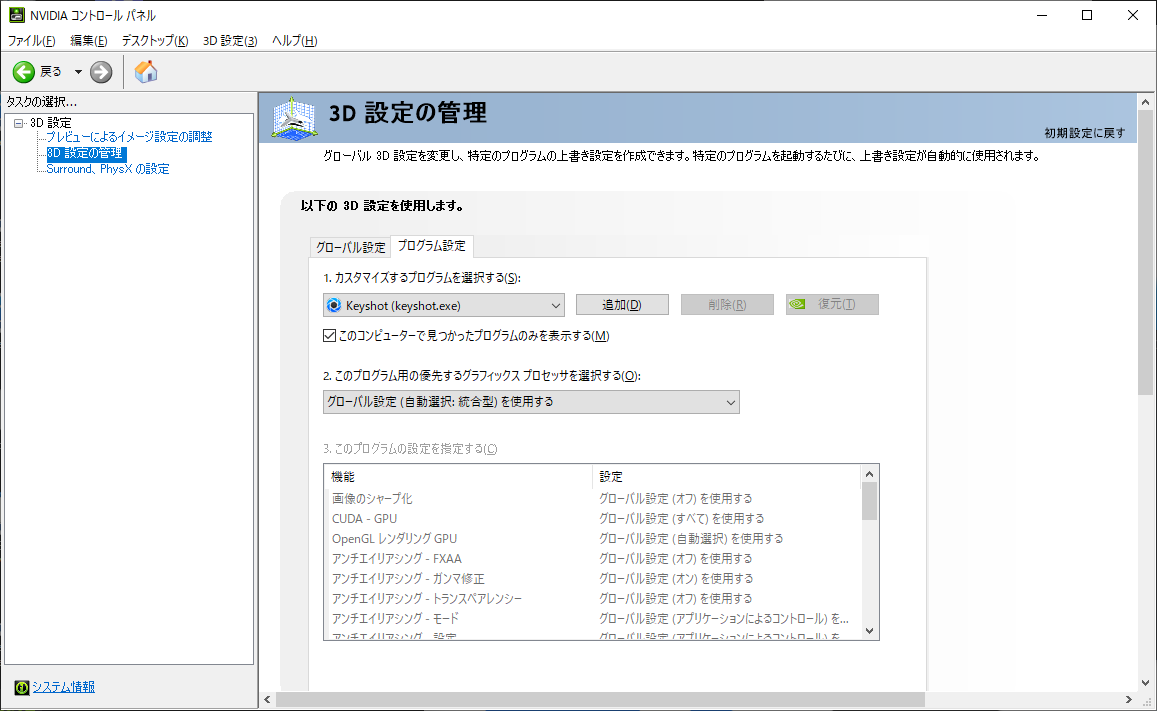
Task: Click the 3D 設定 root tree item
Action: [50, 123]
